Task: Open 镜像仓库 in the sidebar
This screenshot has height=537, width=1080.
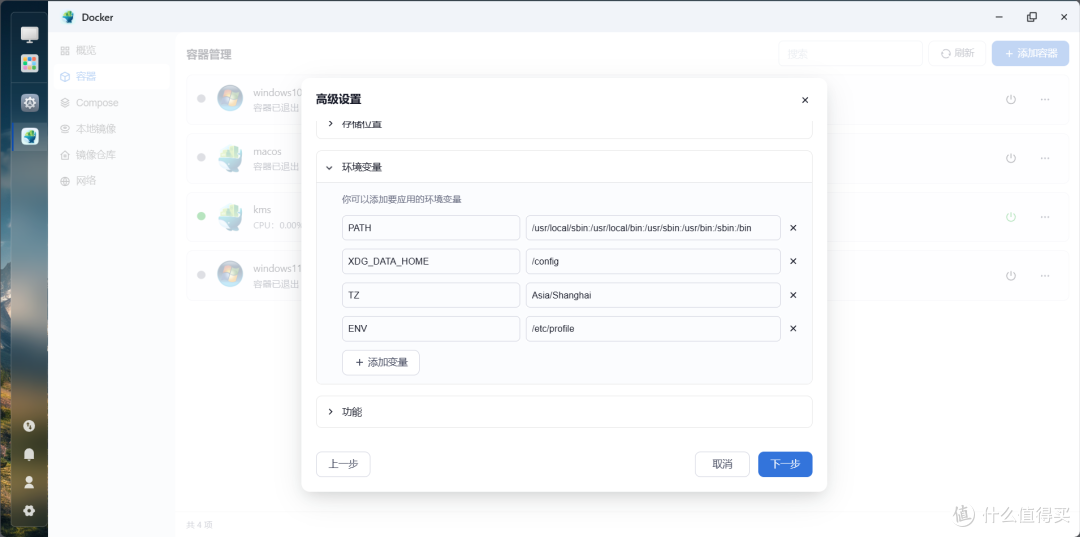Action: (111, 155)
